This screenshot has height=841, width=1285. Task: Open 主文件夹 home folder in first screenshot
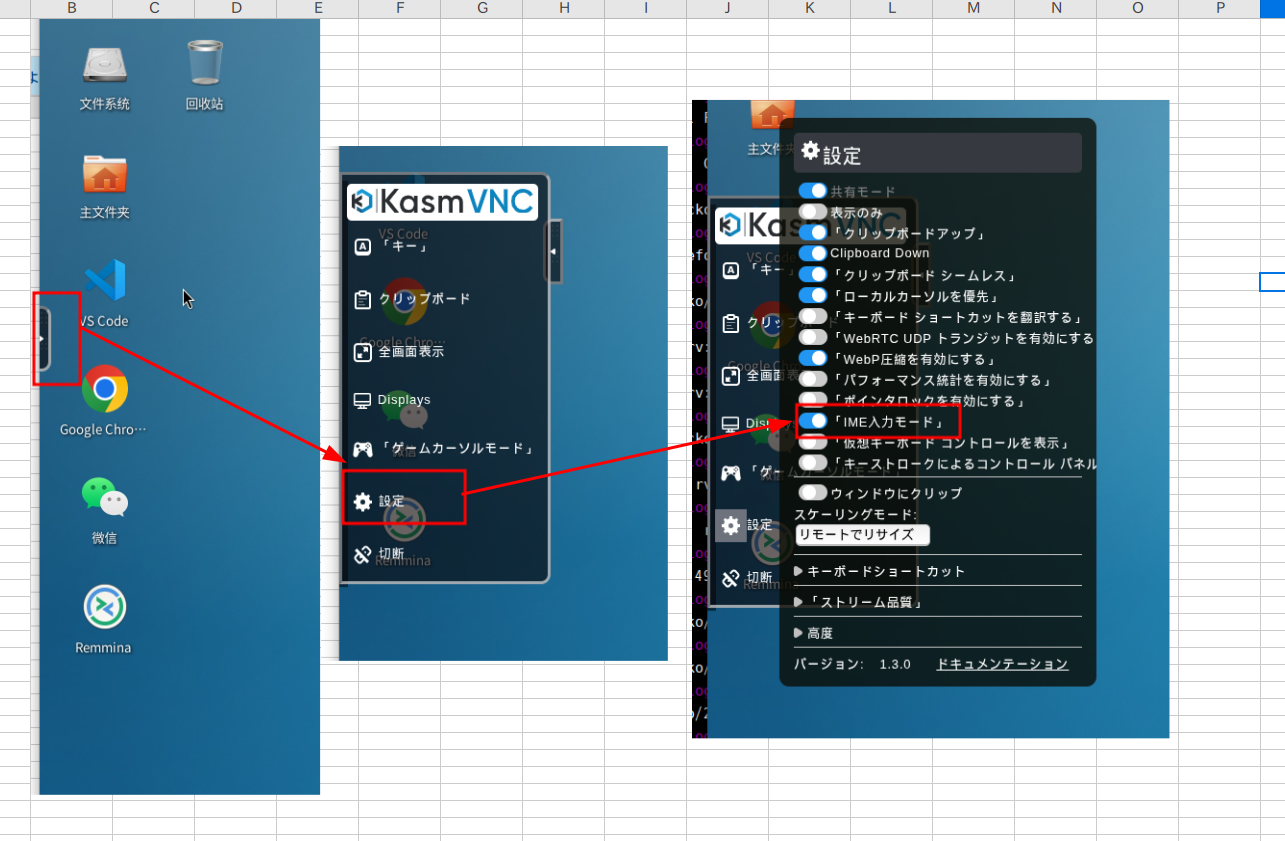point(105,174)
